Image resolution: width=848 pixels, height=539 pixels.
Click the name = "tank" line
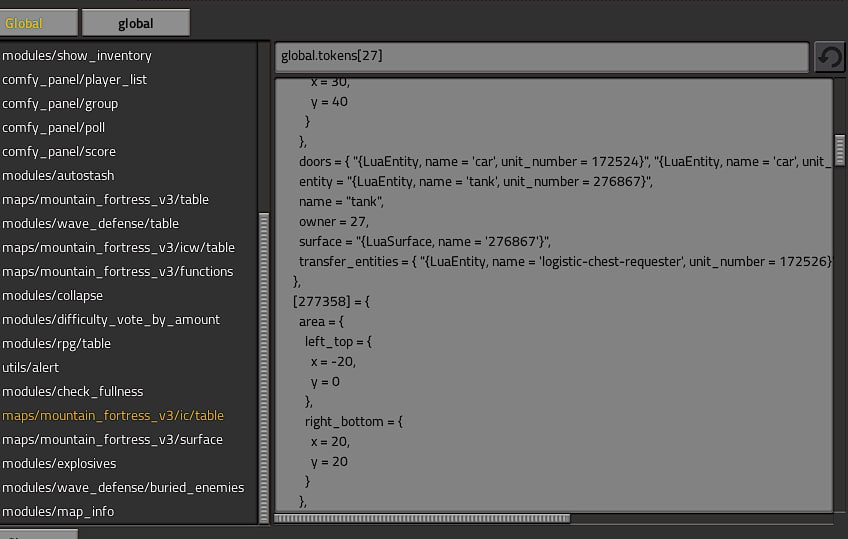click(x=341, y=202)
